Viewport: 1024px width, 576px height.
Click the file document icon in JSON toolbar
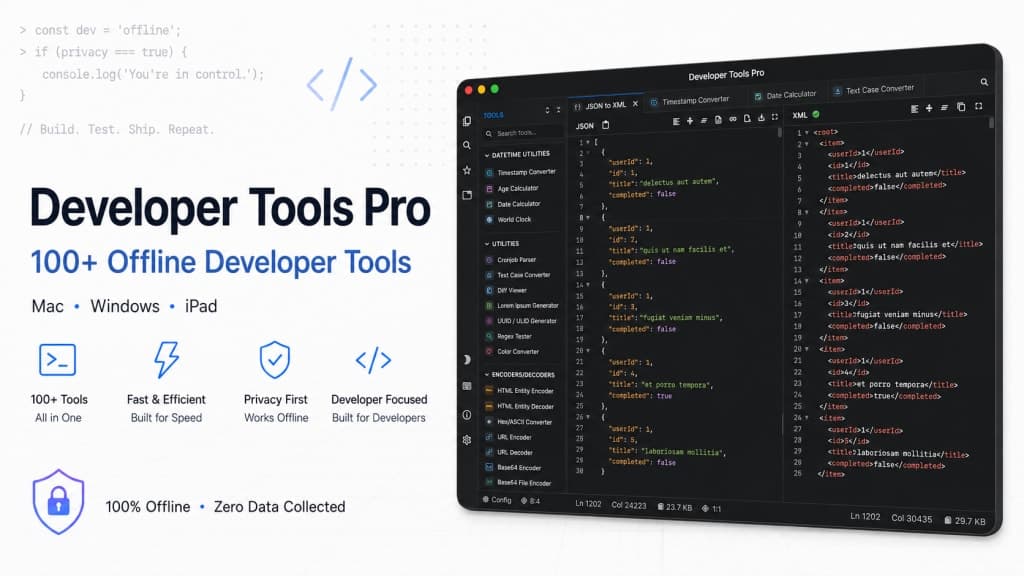(x=718, y=120)
